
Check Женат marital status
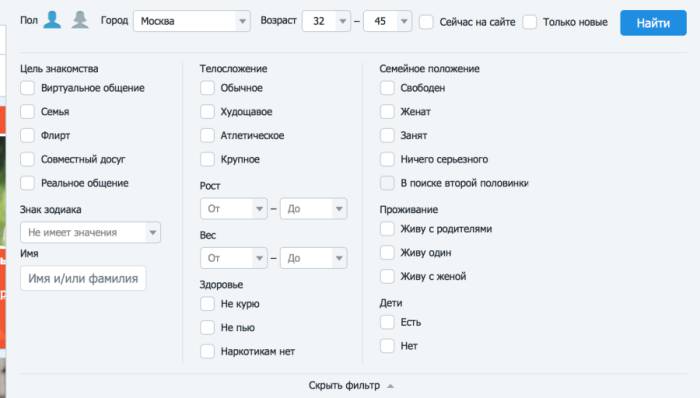click(387, 112)
